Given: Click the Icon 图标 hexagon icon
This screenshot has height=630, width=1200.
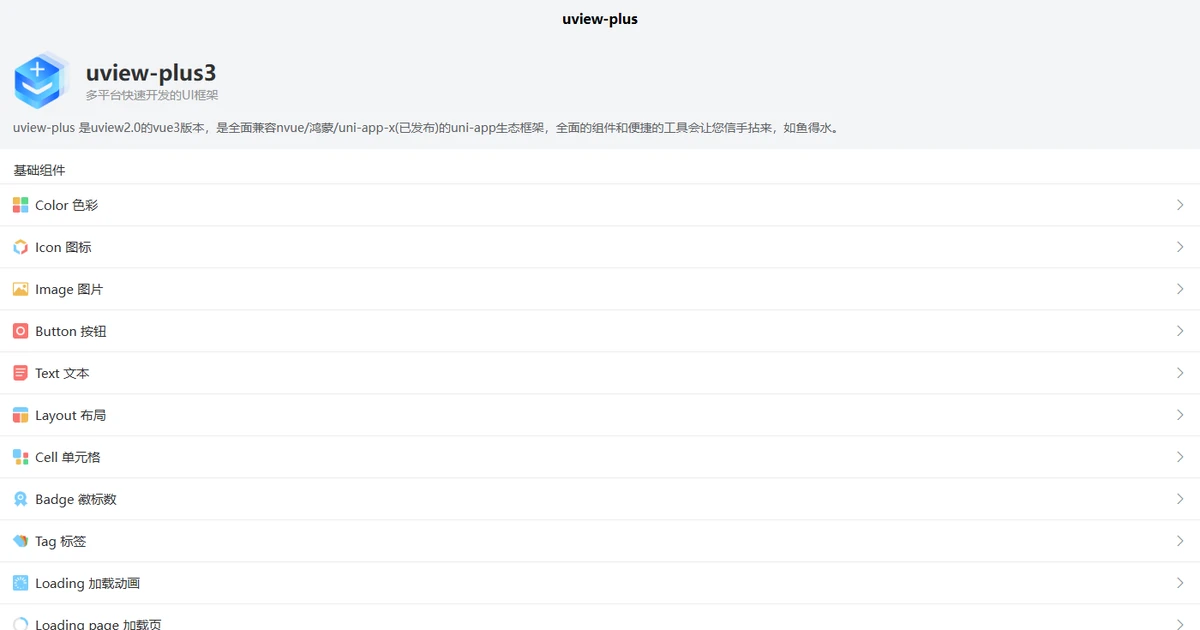Looking at the screenshot, I should (20, 247).
